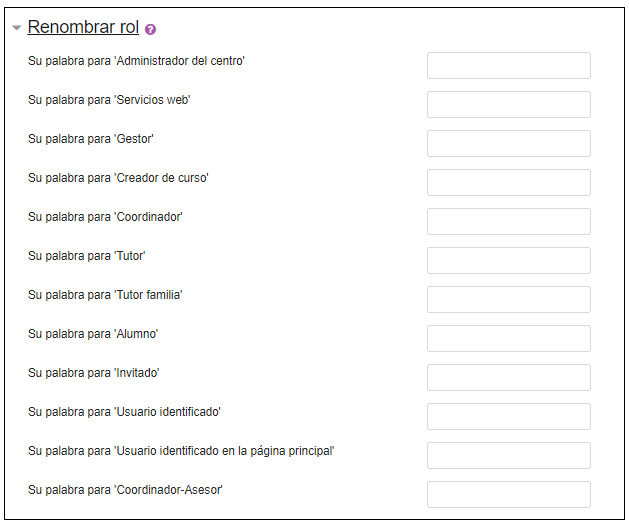
Task: Click label 'Su palabra para Invitado'
Action: (x=93, y=373)
